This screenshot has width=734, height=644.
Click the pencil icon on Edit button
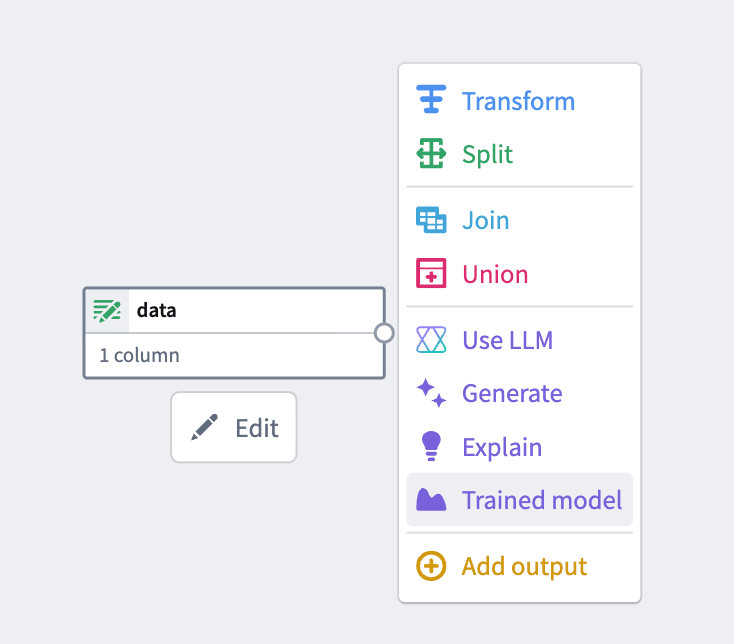click(x=205, y=427)
